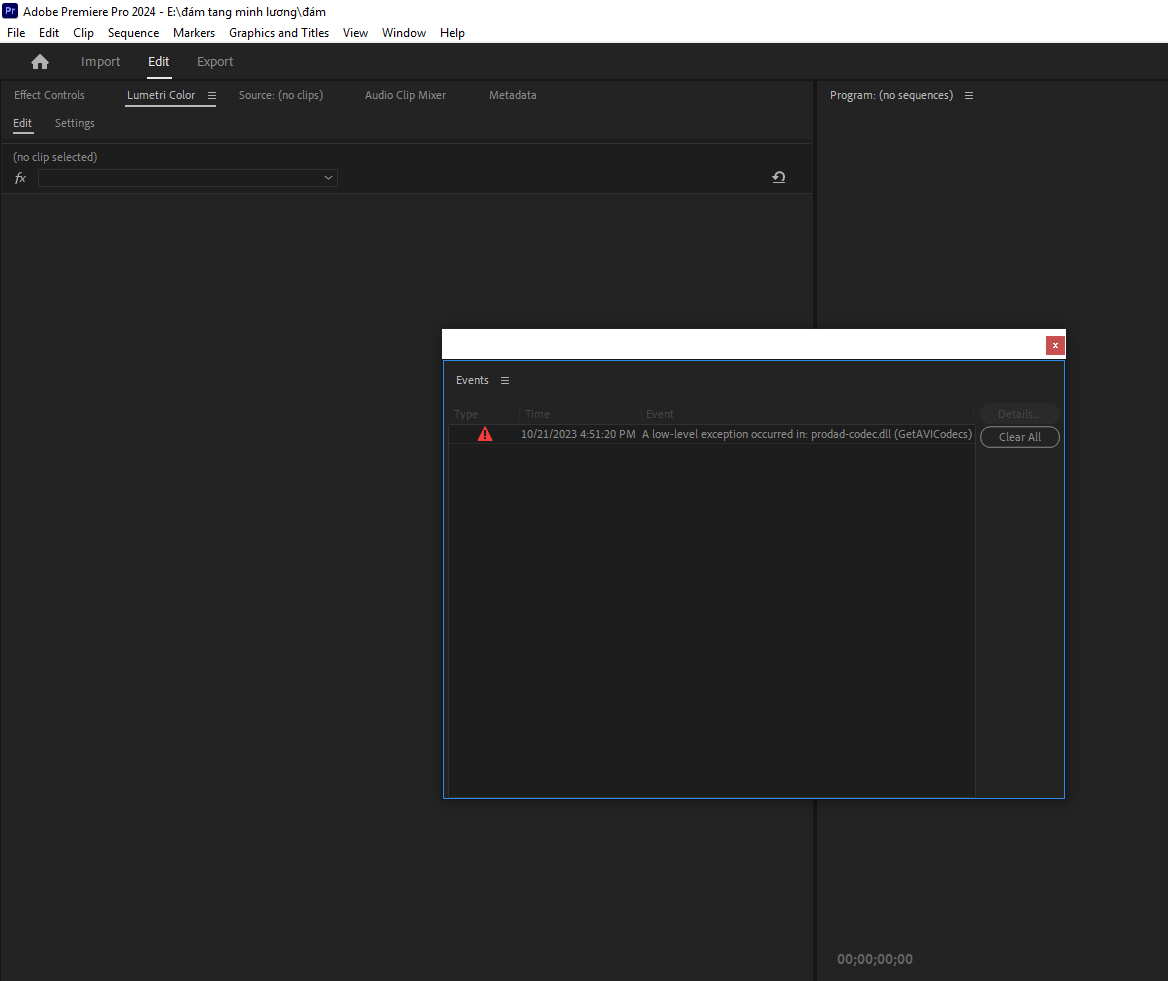Click the Home icon in the toolbar
Image resolution: width=1168 pixels, height=981 pixels.
pyautogui.click(x=39, y=61)
